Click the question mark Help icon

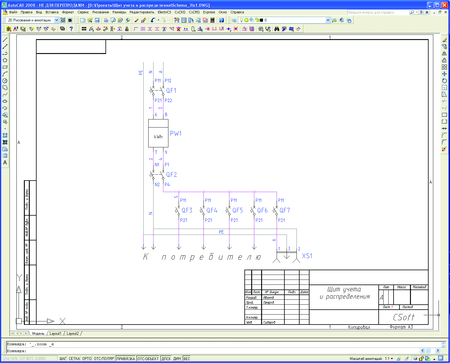pyautogui.click(x=71, y=29)
